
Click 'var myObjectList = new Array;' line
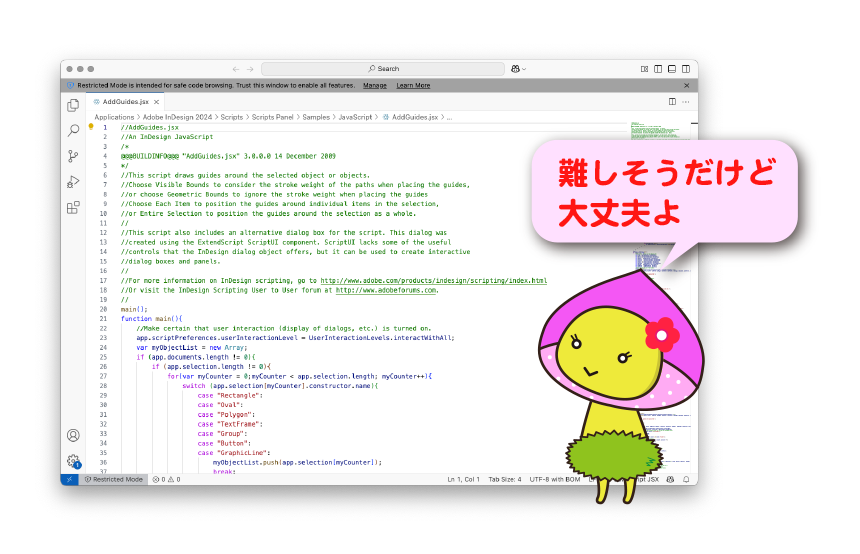coord(192,348)
